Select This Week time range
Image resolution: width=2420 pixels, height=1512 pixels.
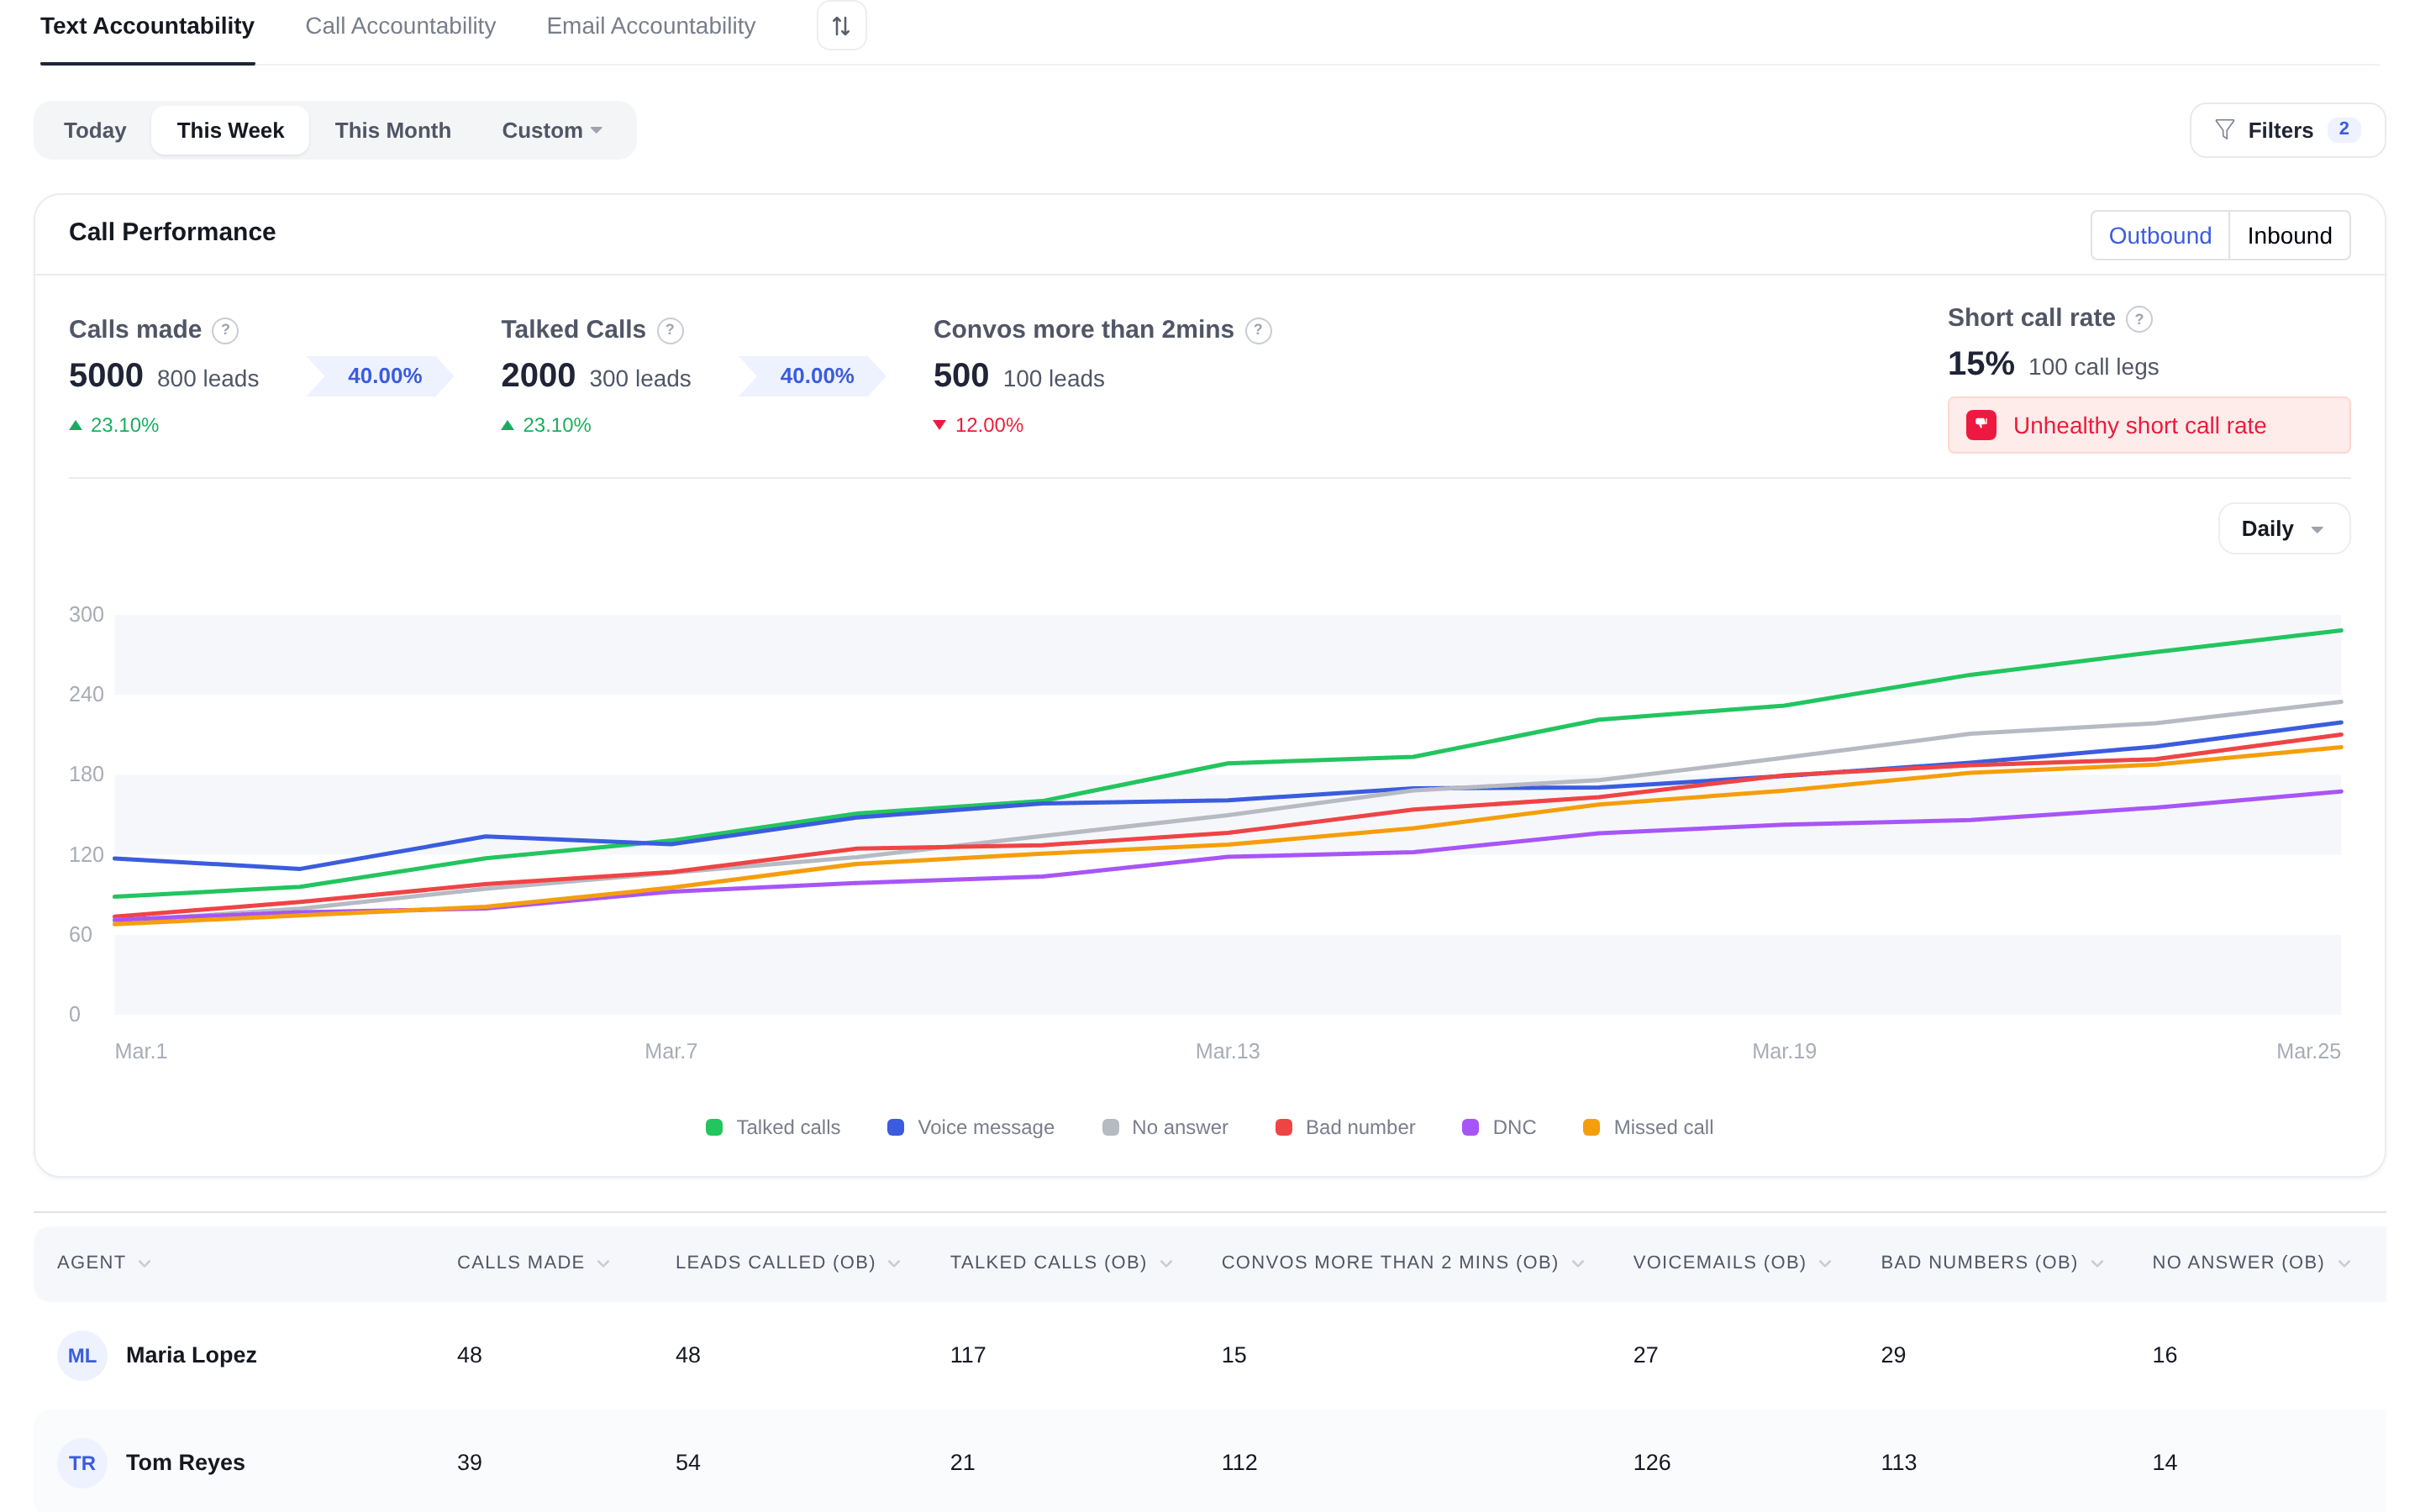coord(230,130)
